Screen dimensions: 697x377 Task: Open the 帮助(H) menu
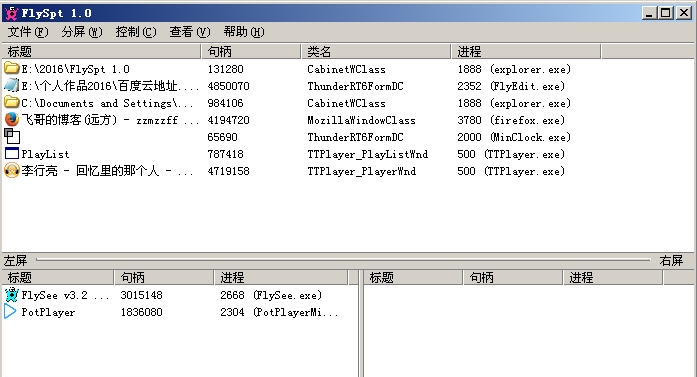coord(244,32)
